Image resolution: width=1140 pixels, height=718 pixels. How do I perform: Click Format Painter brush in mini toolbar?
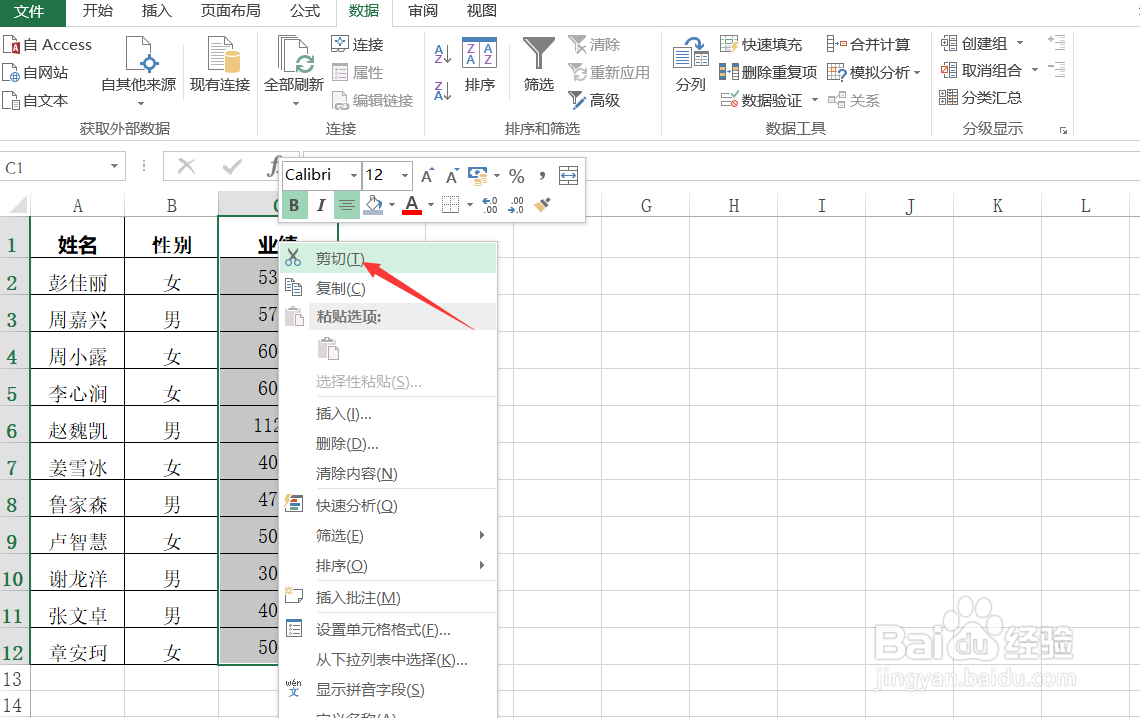(542, 205)
